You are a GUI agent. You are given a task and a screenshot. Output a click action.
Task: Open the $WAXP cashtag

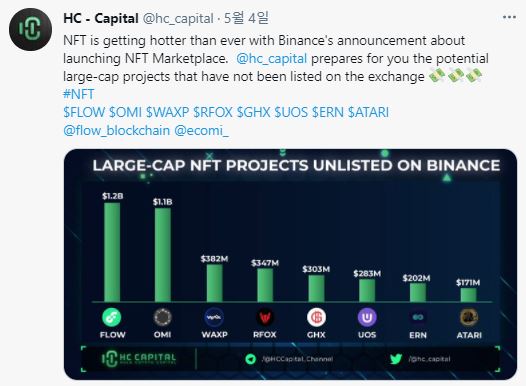168,112
